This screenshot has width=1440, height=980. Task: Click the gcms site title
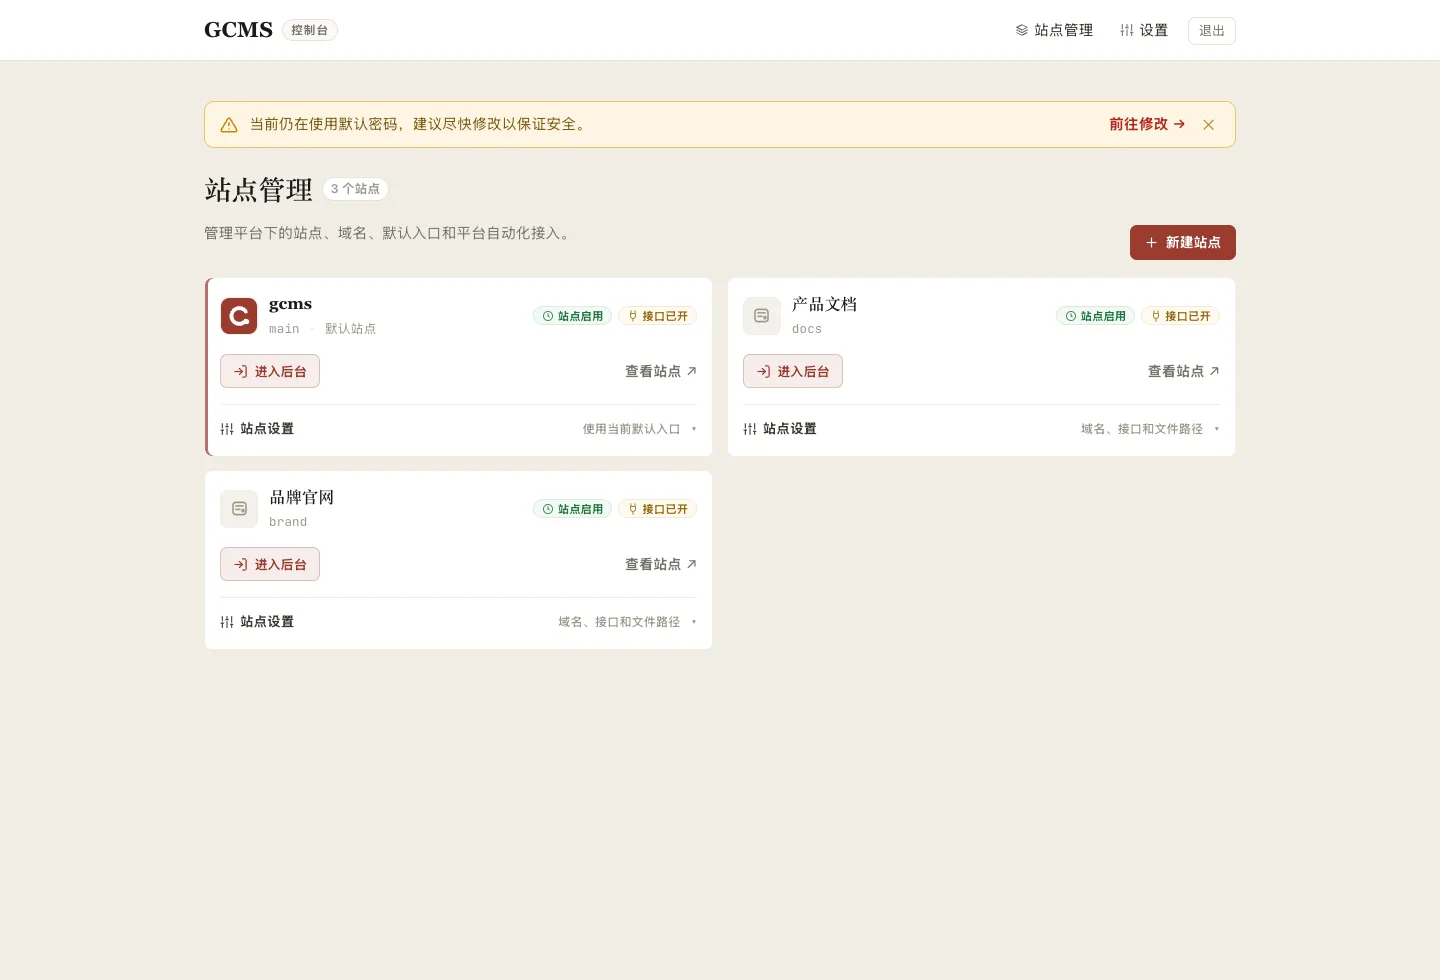(x=290, y=304)
